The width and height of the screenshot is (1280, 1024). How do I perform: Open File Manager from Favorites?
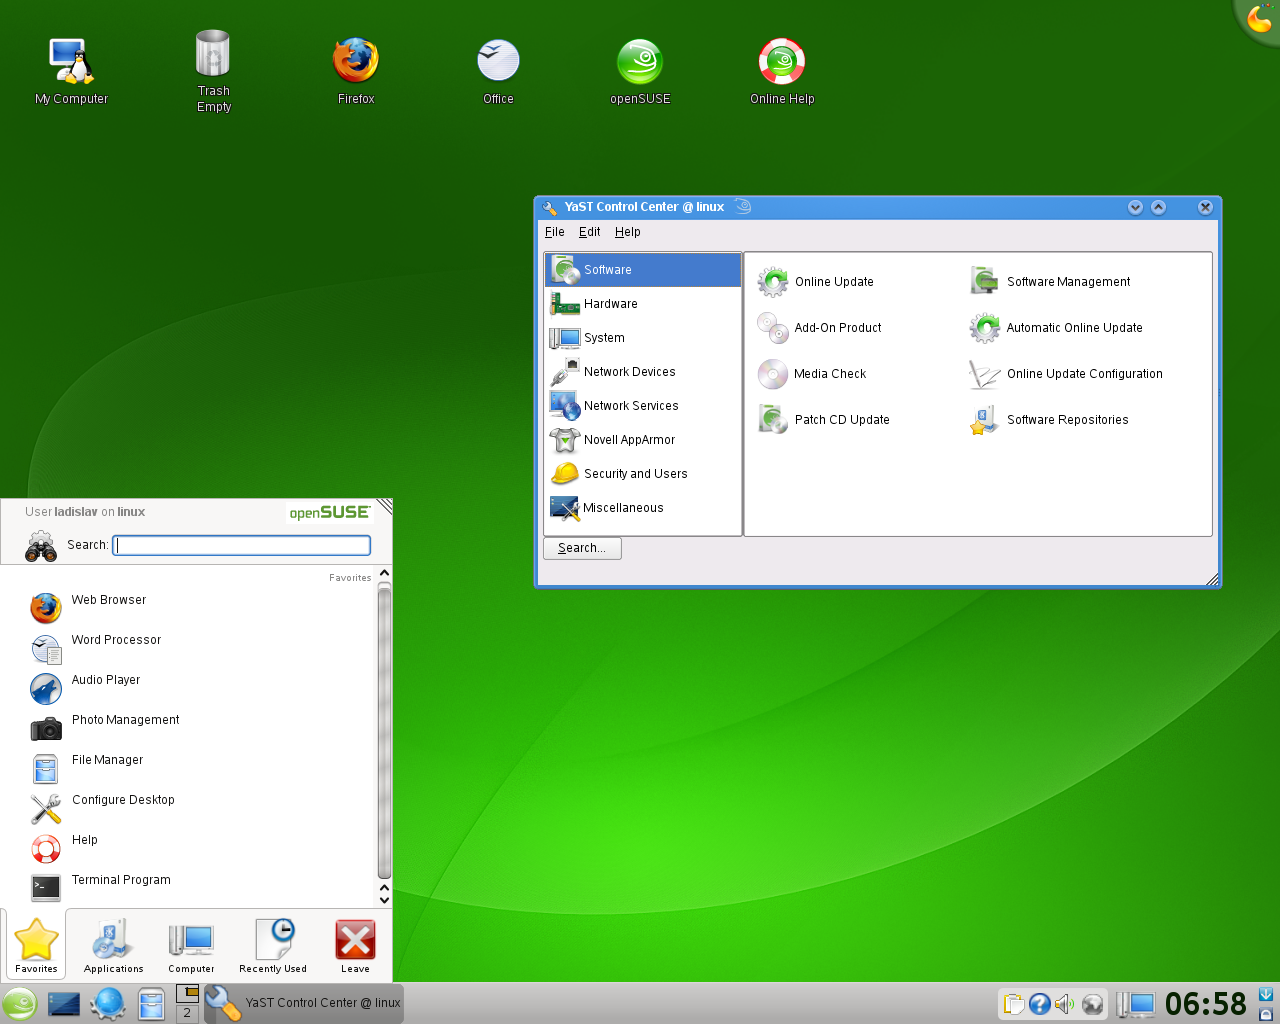tap(190, 766)
